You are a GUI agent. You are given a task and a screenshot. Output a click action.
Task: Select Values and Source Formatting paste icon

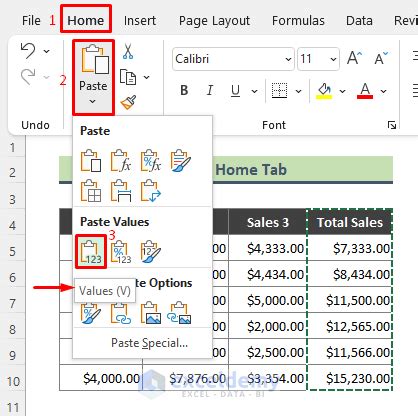coord(151,252)
